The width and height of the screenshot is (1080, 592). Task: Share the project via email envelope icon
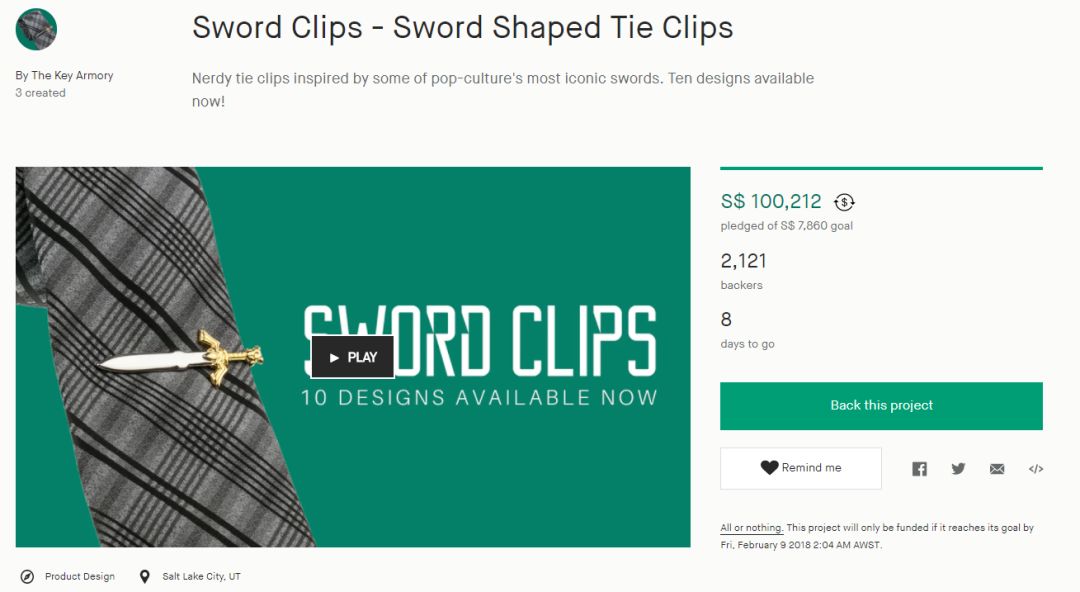point(997,469)
